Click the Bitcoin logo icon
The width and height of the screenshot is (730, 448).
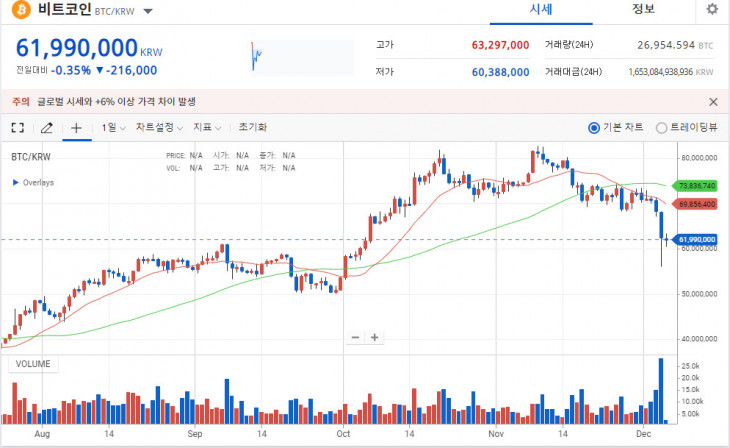21,10
